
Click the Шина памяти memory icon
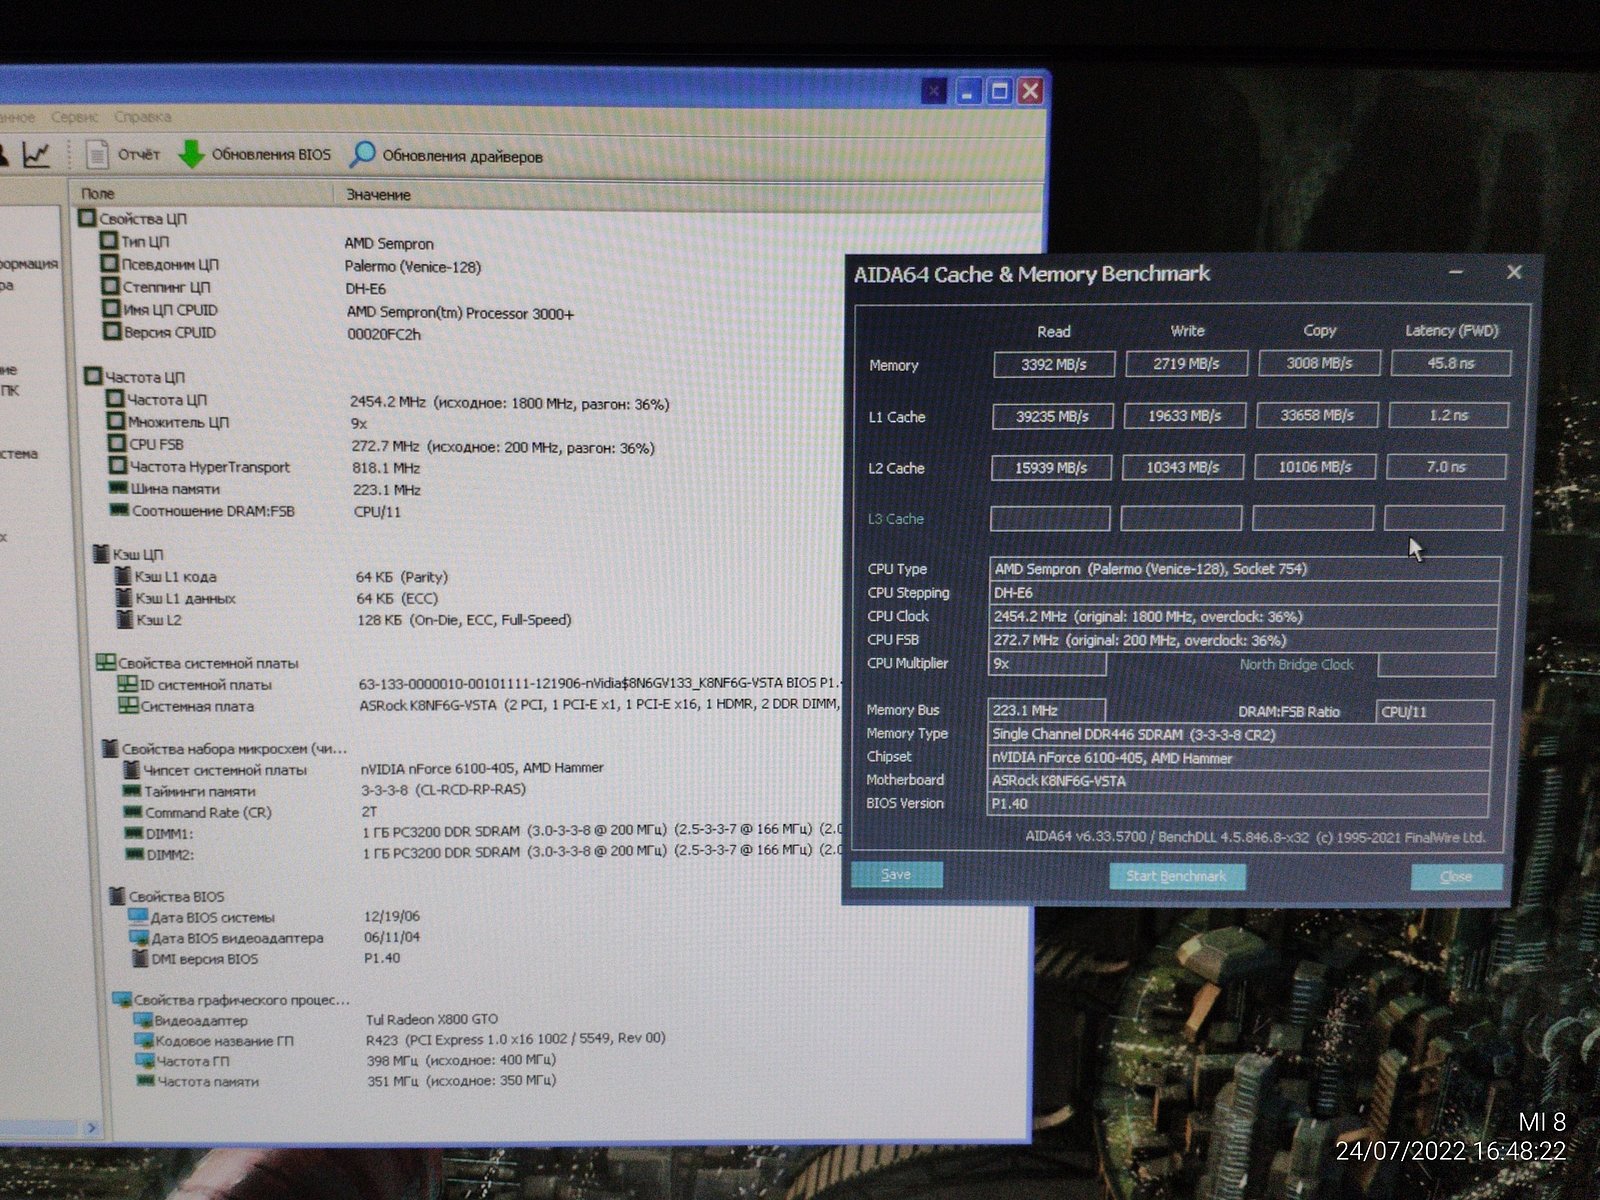click(x=118, y=489)
